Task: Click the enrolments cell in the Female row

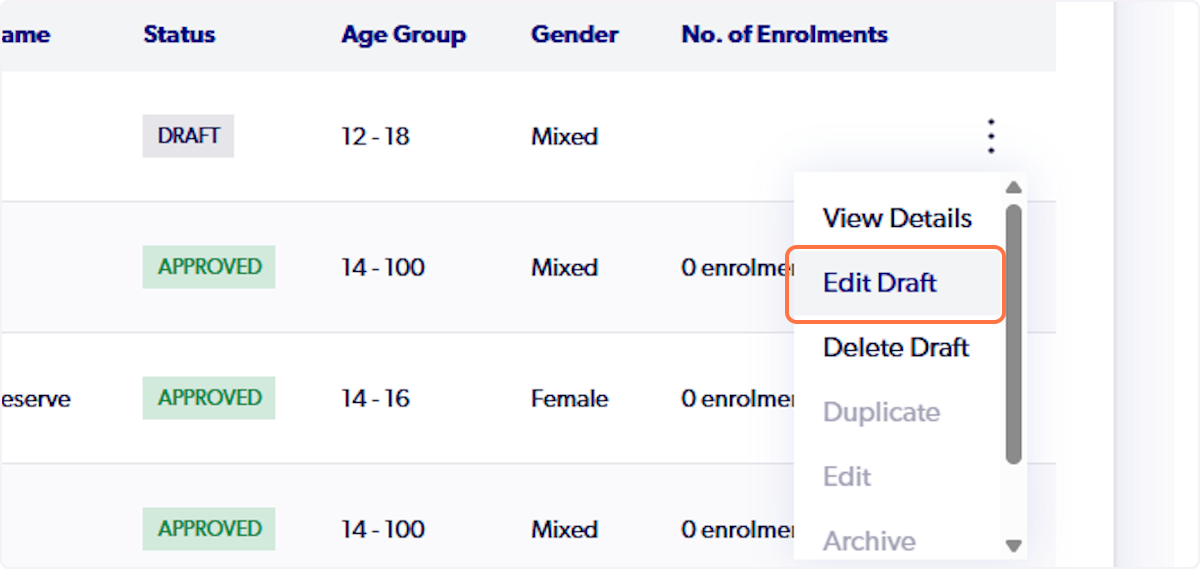Action: tap(738, 399)
